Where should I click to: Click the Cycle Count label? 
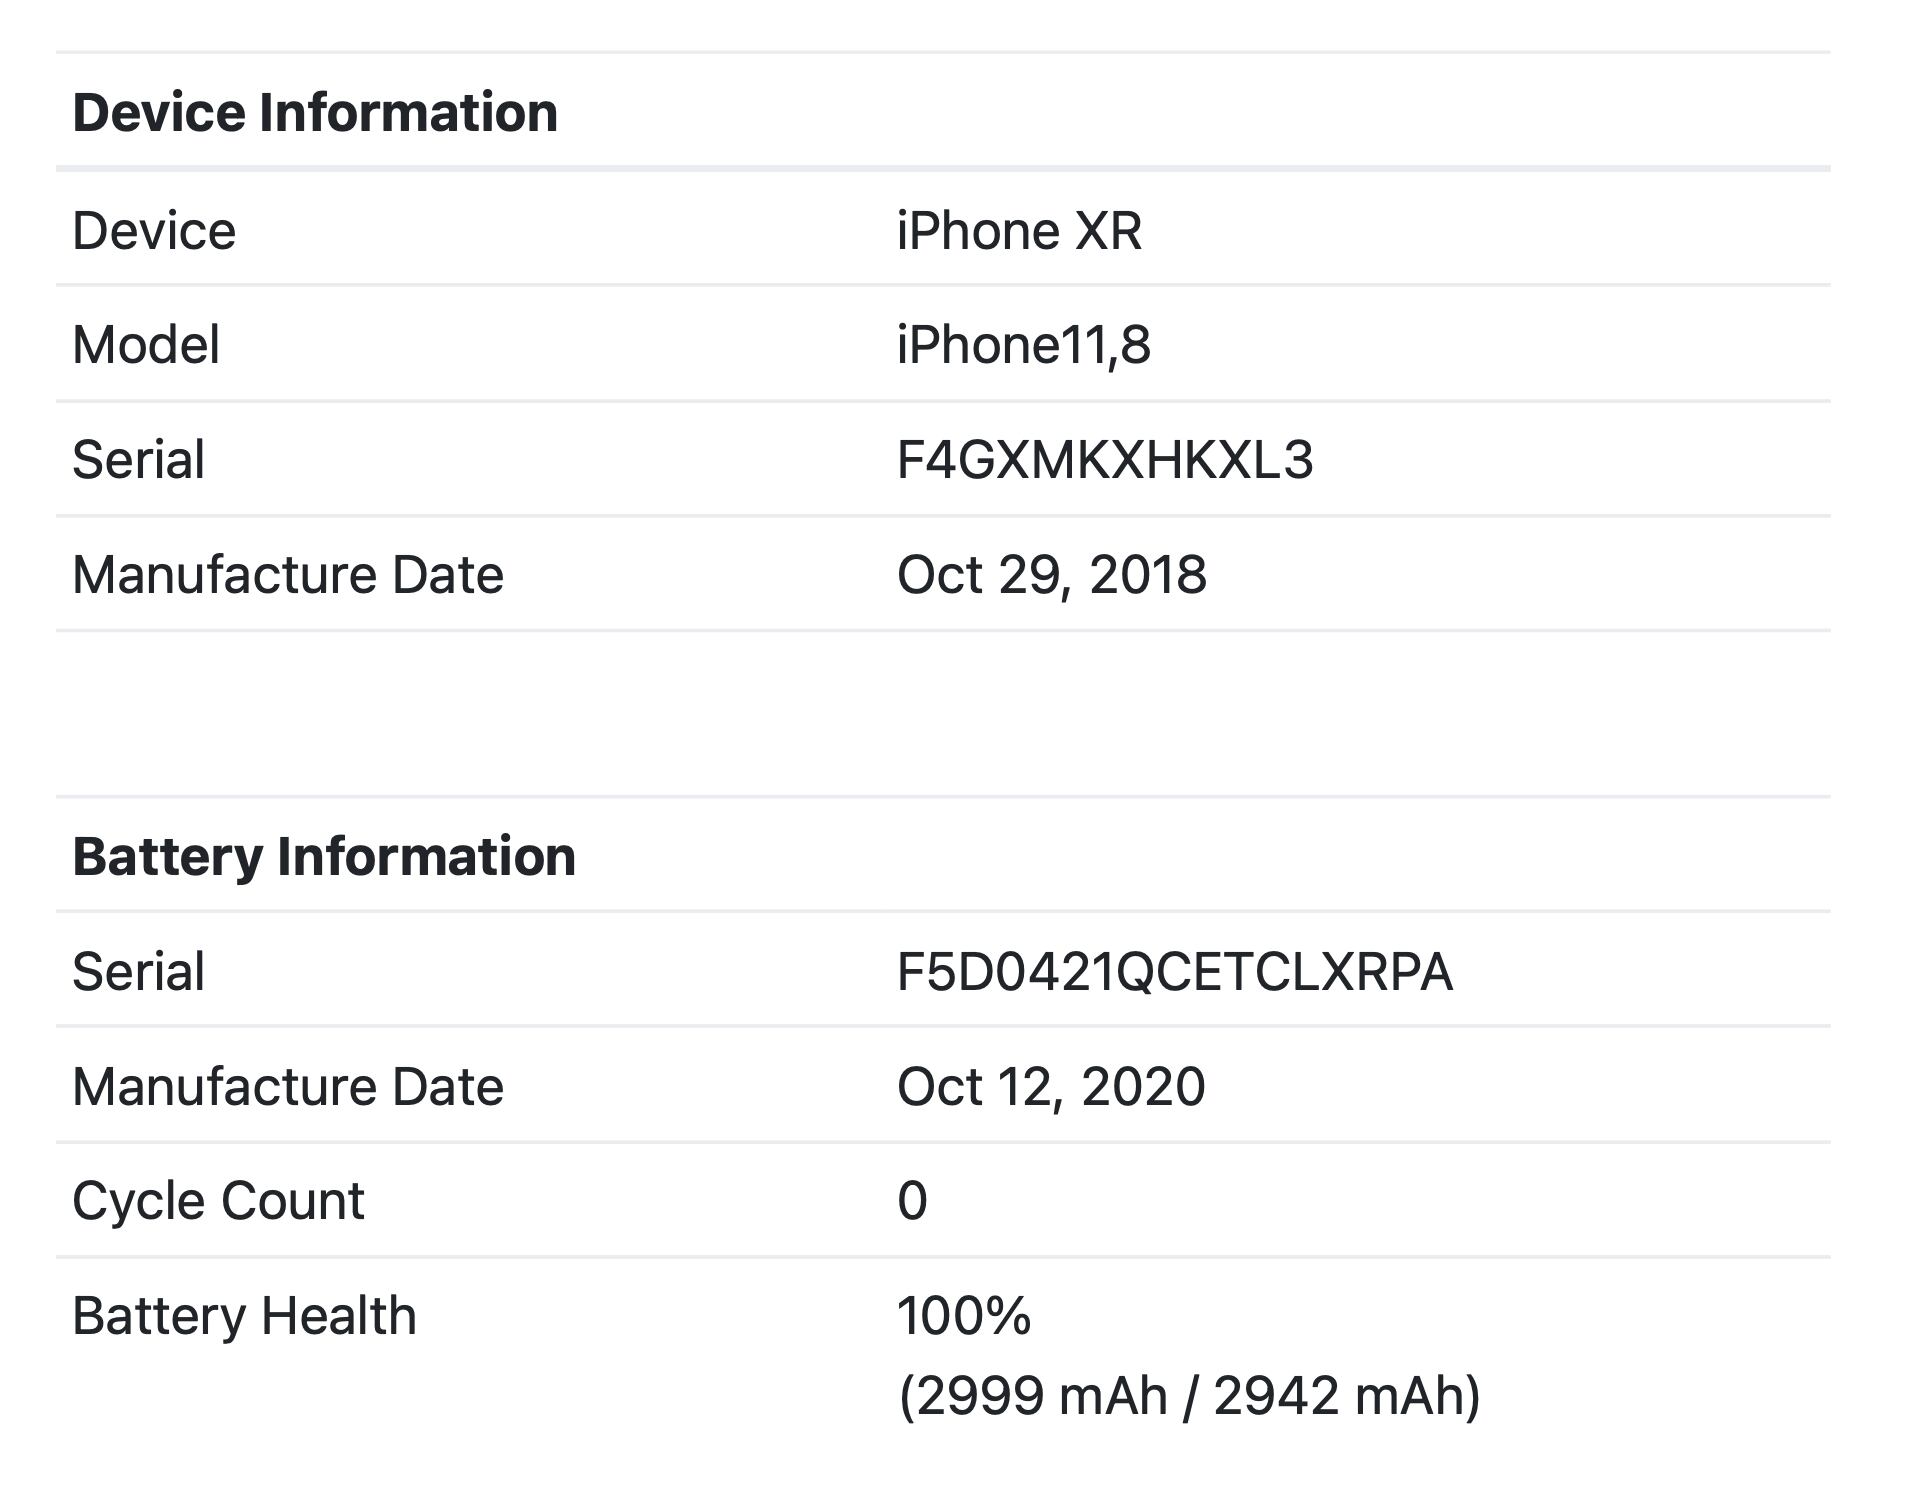point(218,1201)
